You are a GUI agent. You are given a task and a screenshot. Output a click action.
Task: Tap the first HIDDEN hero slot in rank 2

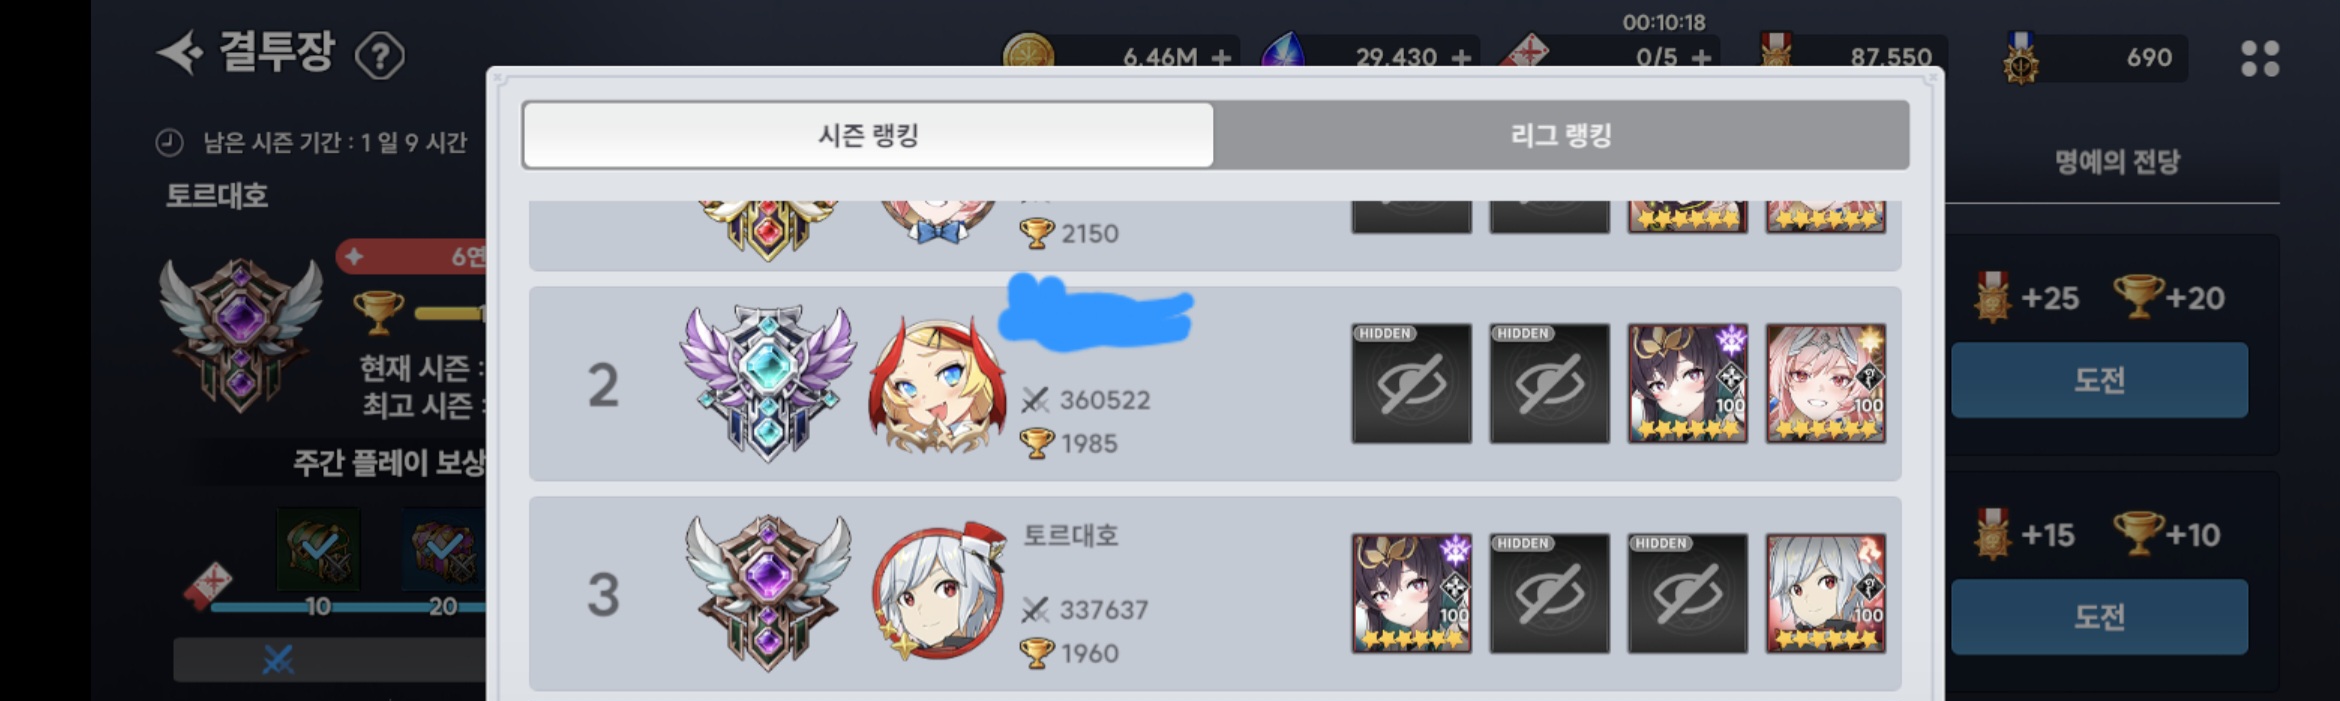(x=1411, y=383)
